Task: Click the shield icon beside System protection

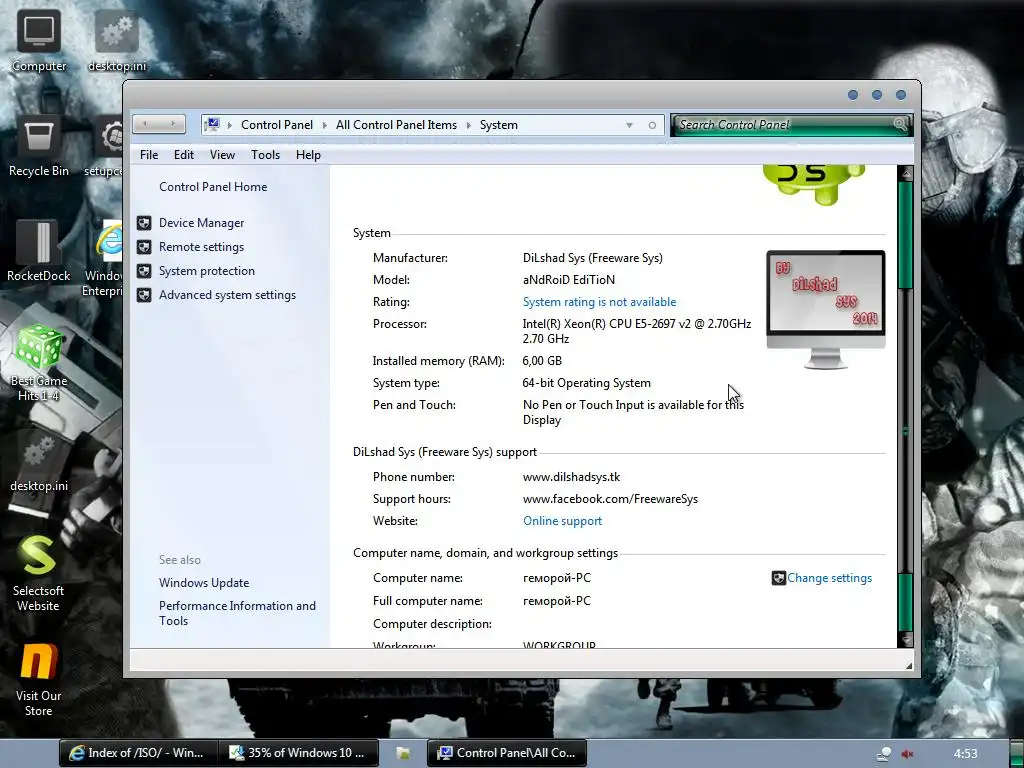Action: pyautogui.click(x=144, y=271)
